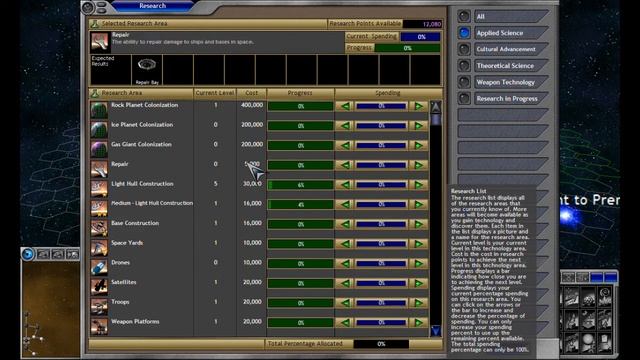The height and width of the screenshot is (360, 640).
Task: Select the Satellites icon
Action: click(x=99, y=287)
